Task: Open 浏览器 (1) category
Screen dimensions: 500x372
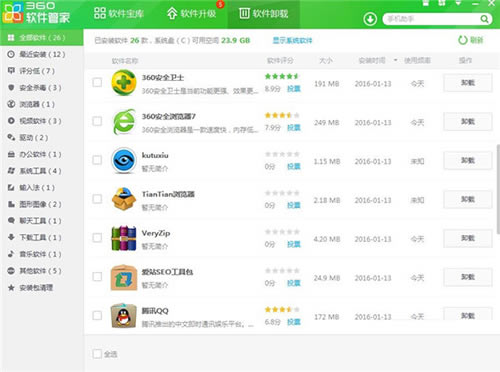Action: pyautogui.click(x=42, y=104)
